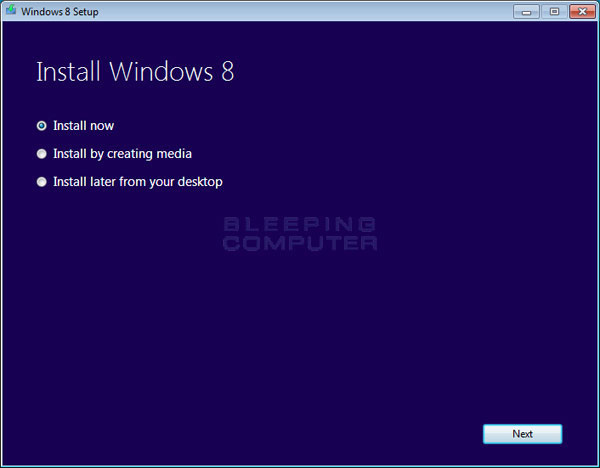Click the Windows 8 Setup title icon

point(11,10)
